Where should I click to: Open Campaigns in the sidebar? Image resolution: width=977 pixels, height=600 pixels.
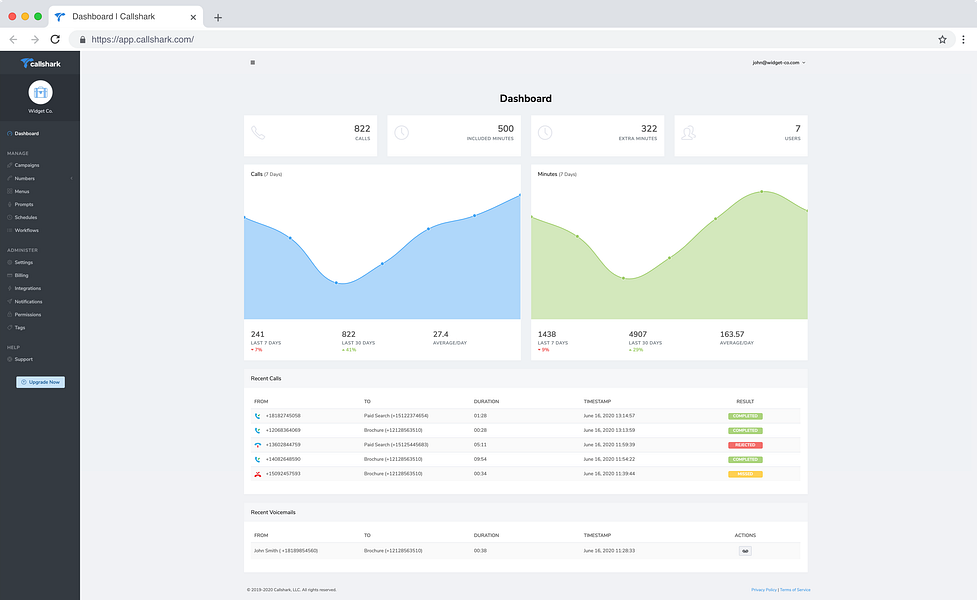[27, 165]
